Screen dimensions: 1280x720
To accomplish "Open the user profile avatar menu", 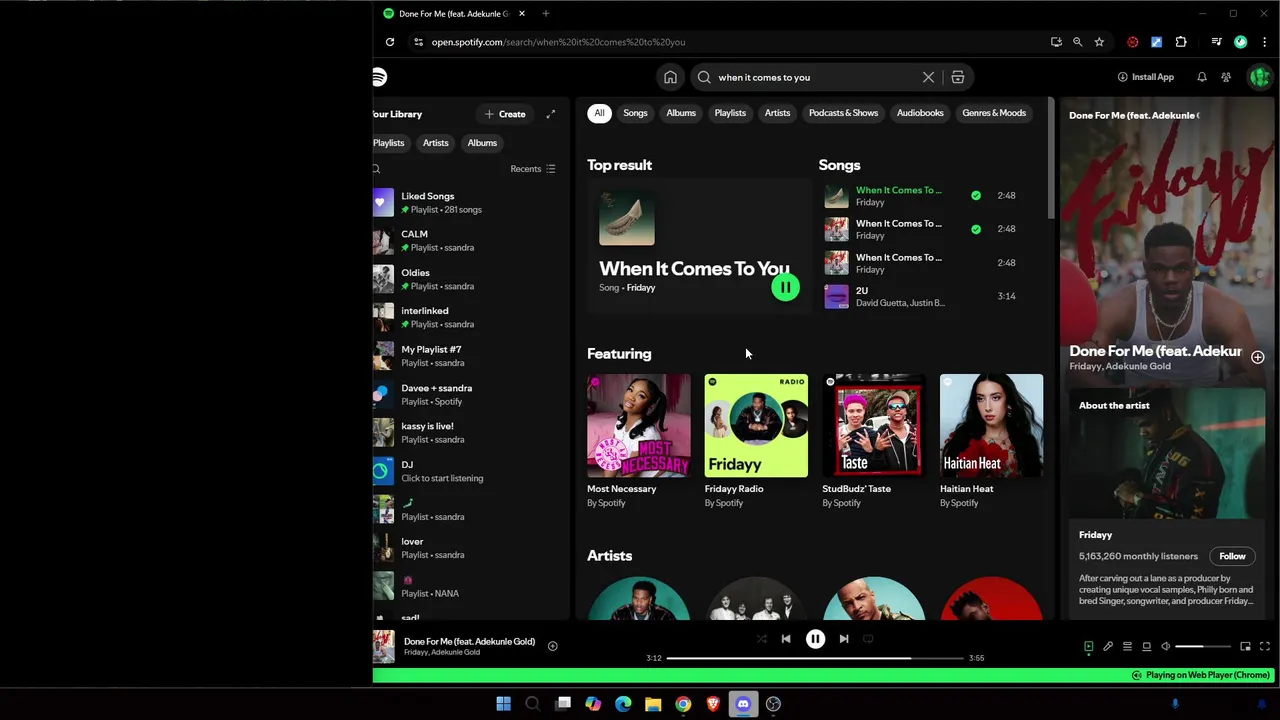I will click(1259, 77).
